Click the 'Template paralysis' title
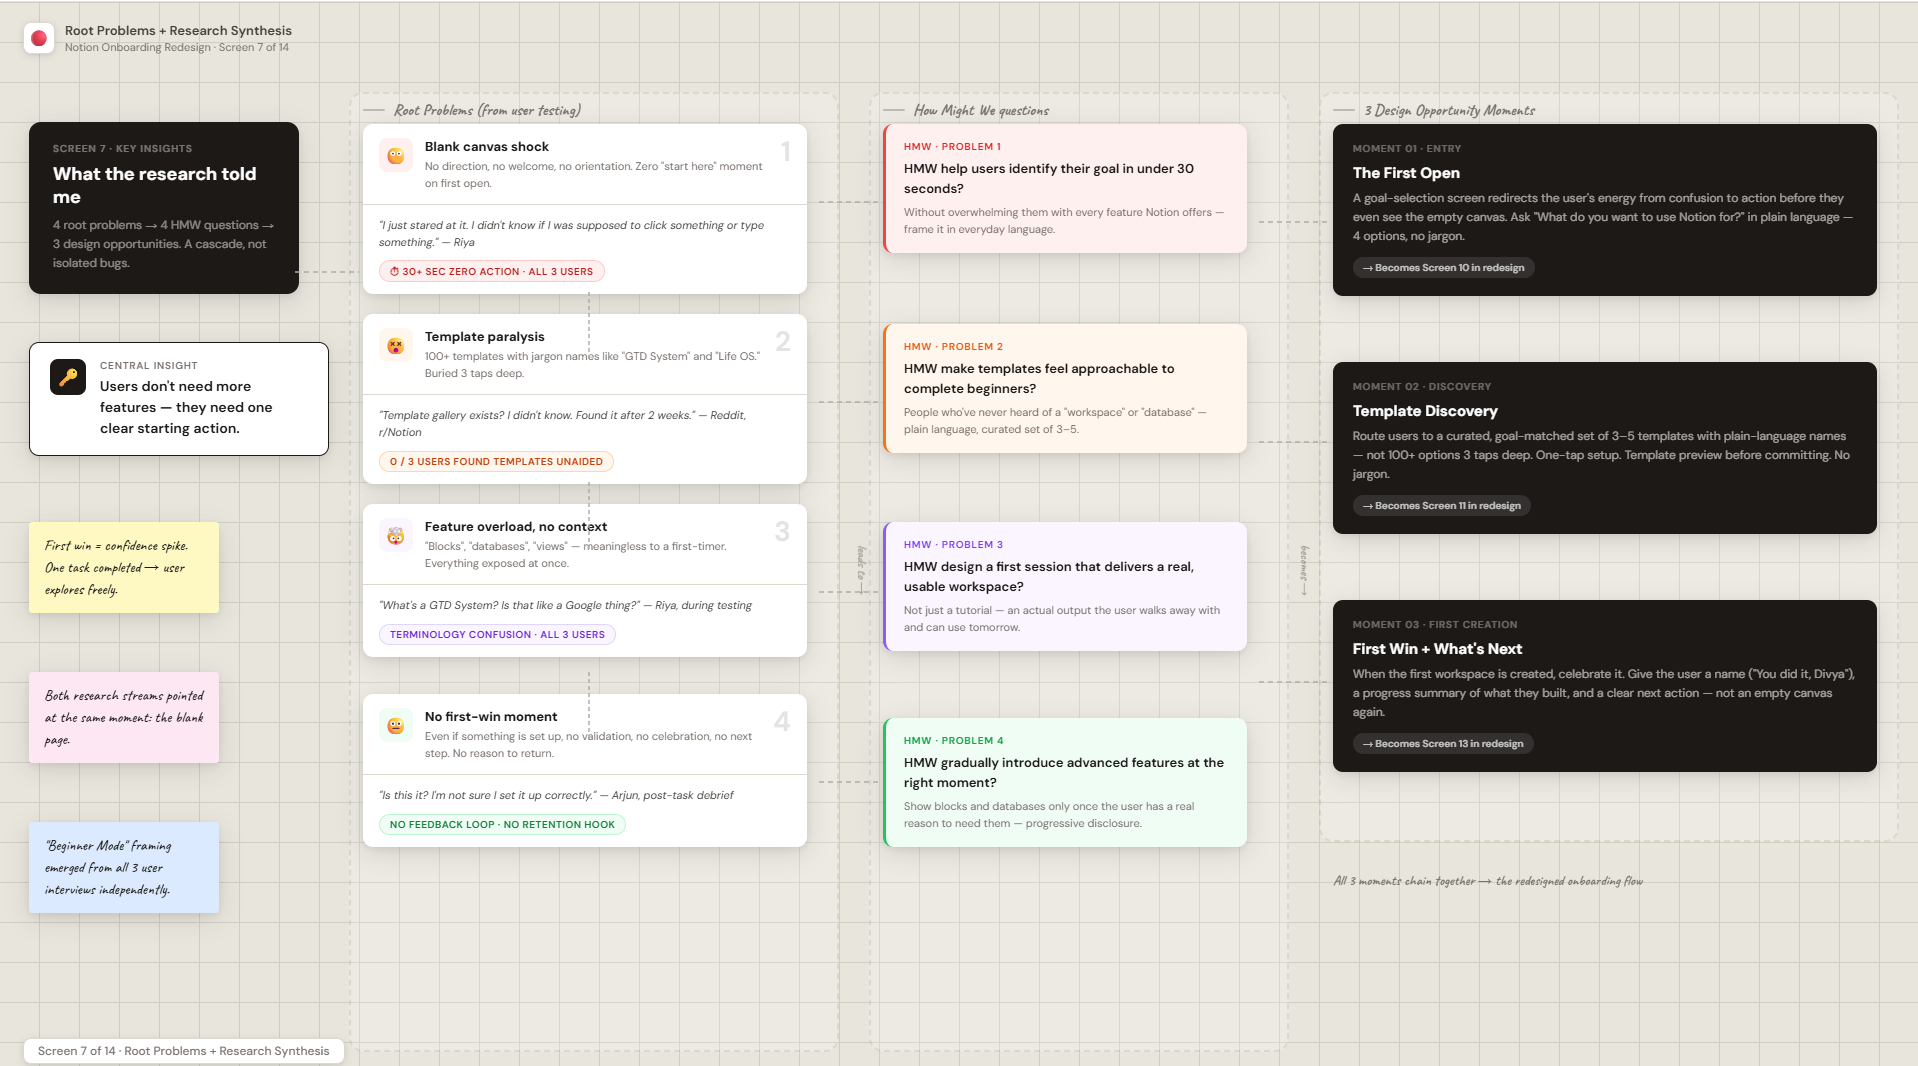Image resolution: width=1918 pixels, height=1066 pixels. tap(484, 337)
